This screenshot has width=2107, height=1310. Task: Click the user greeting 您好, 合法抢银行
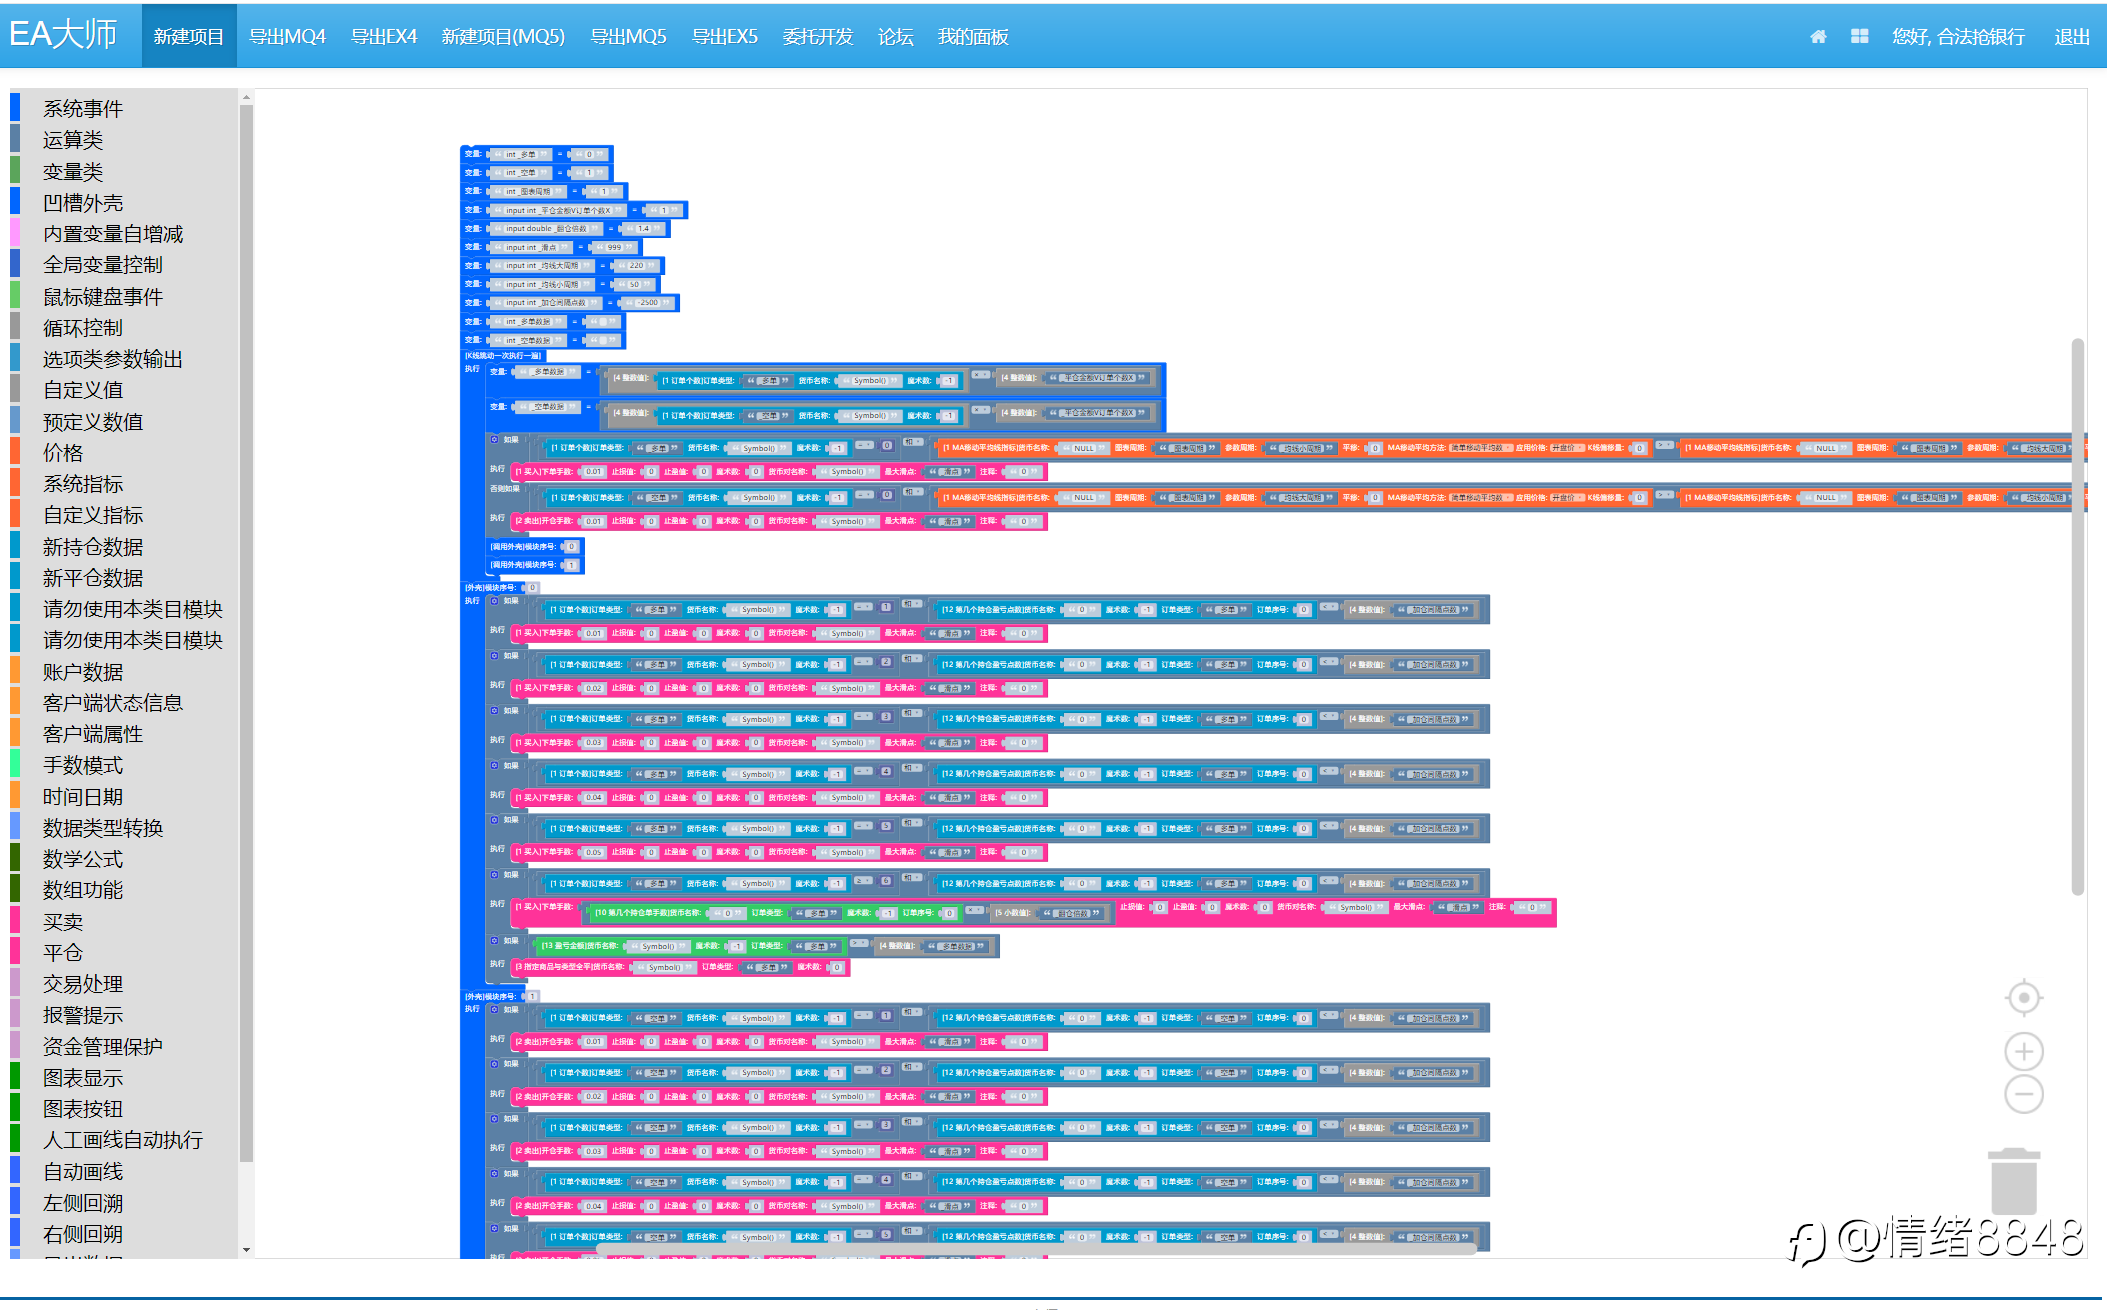pyautogui.click(x=1959, y=37)
